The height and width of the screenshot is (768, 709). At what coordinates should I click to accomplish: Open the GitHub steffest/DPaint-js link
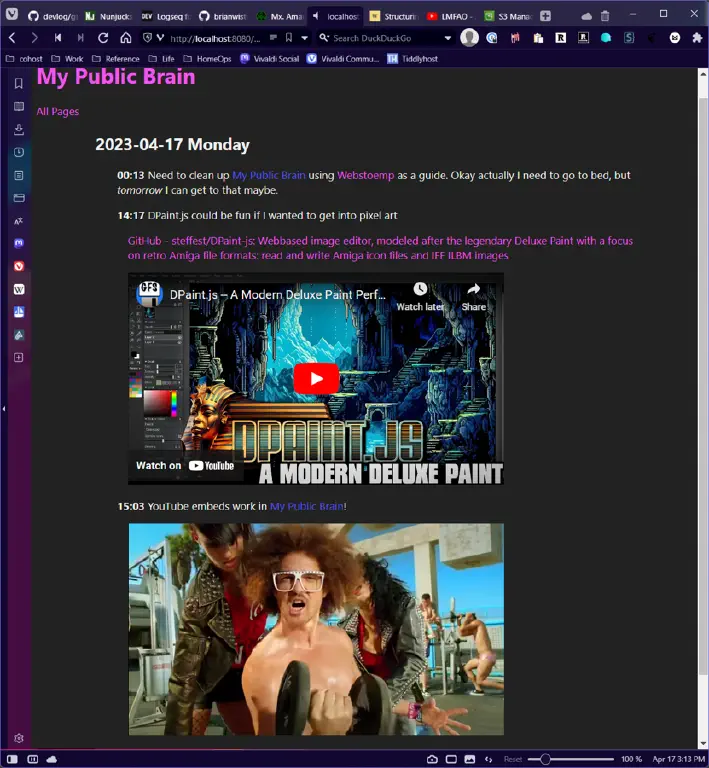click(x=380, y=248)
